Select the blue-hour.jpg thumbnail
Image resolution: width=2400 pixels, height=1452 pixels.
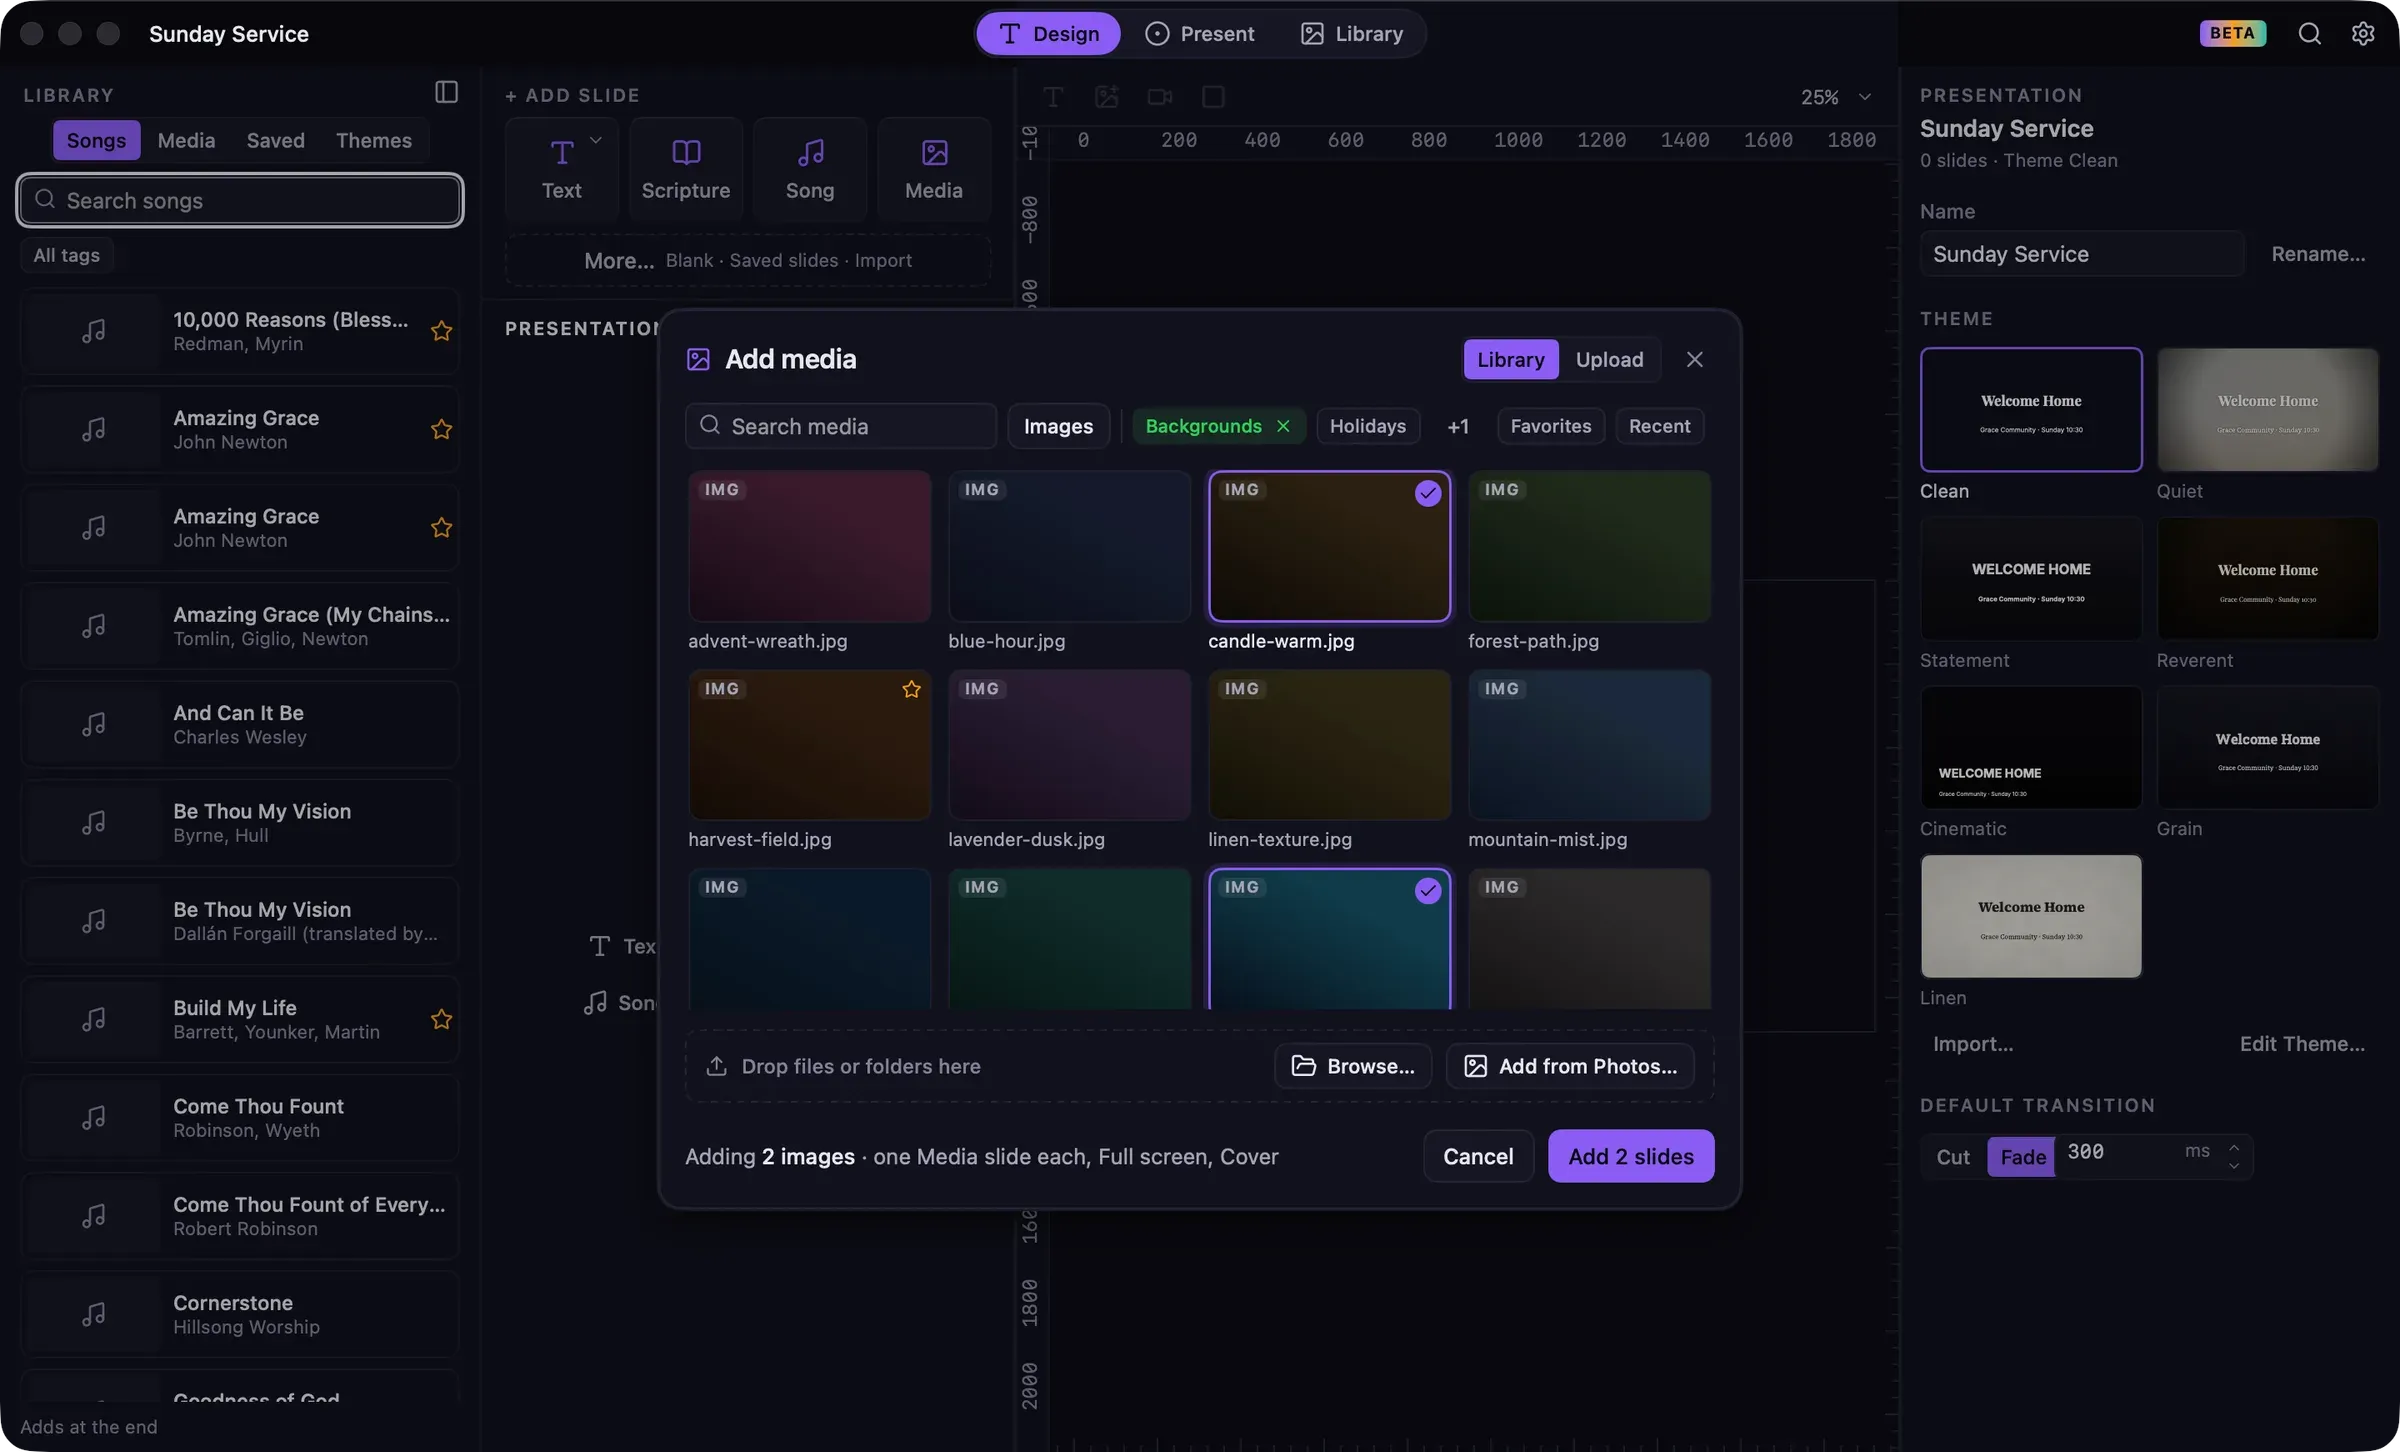[1069, 547]
